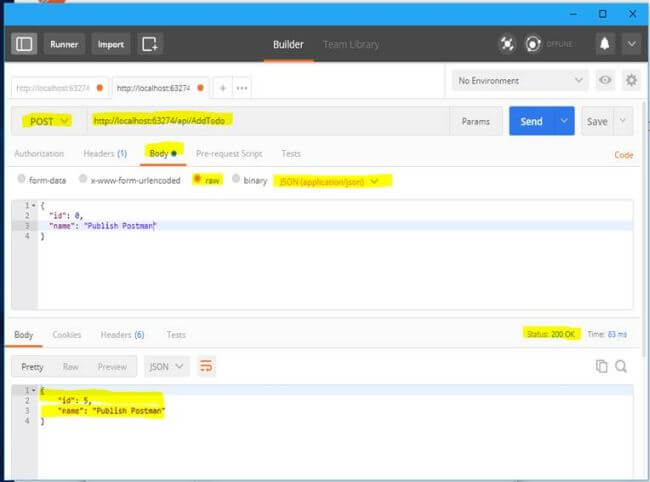Add a new request tab
This screenshot has height=482, width=650.
click(223, 88)
